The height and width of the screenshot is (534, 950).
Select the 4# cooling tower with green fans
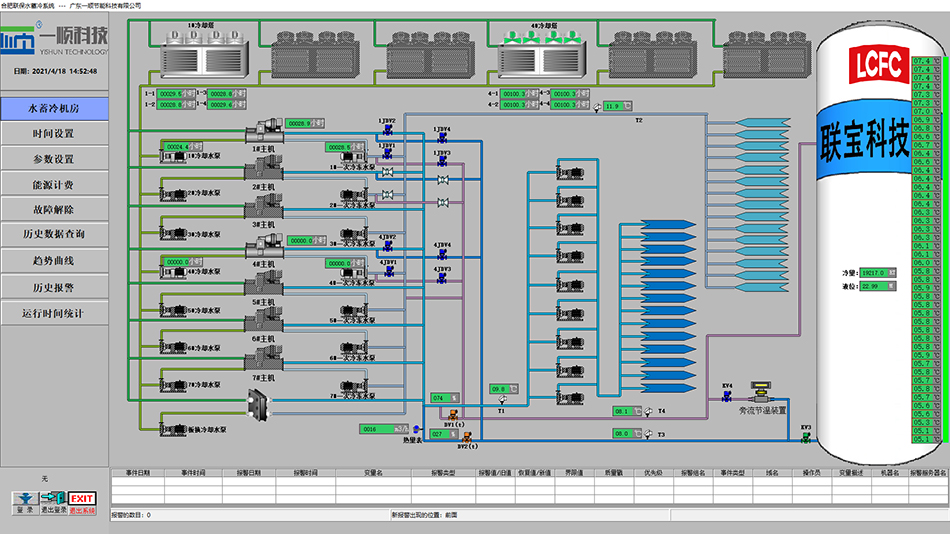[x=542, y=53]
